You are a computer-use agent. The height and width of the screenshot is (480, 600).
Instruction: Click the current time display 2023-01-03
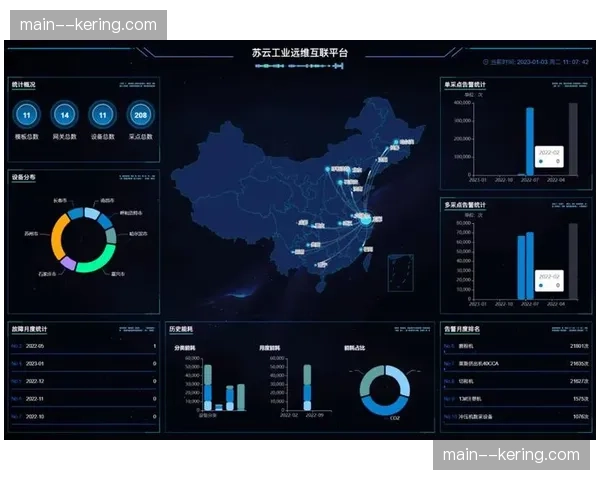click(536, 62)
